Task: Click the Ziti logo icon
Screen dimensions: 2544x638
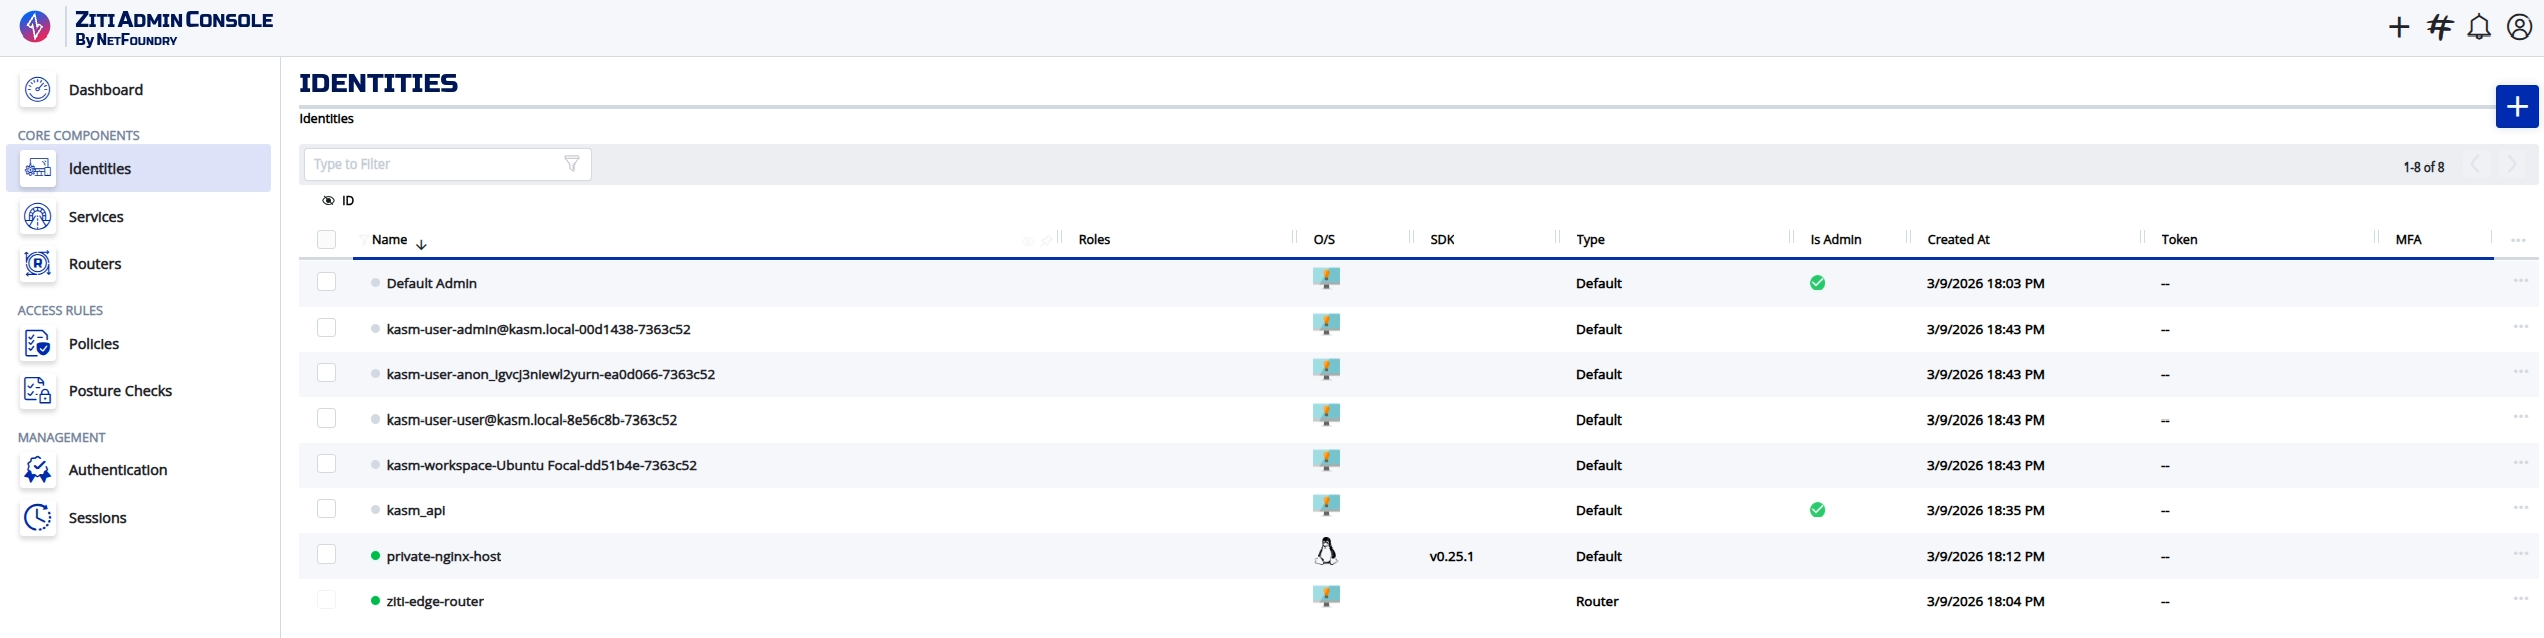Action: 35,27
